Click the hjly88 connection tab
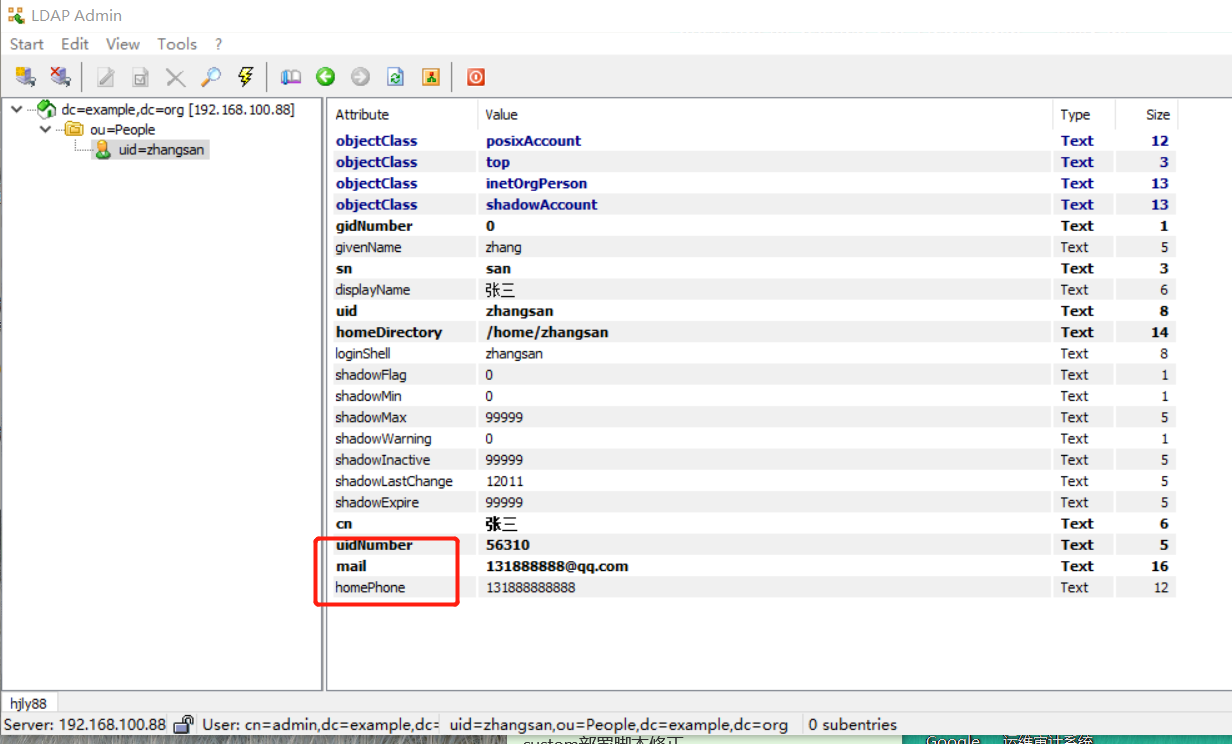 click(x=29, y=703)
